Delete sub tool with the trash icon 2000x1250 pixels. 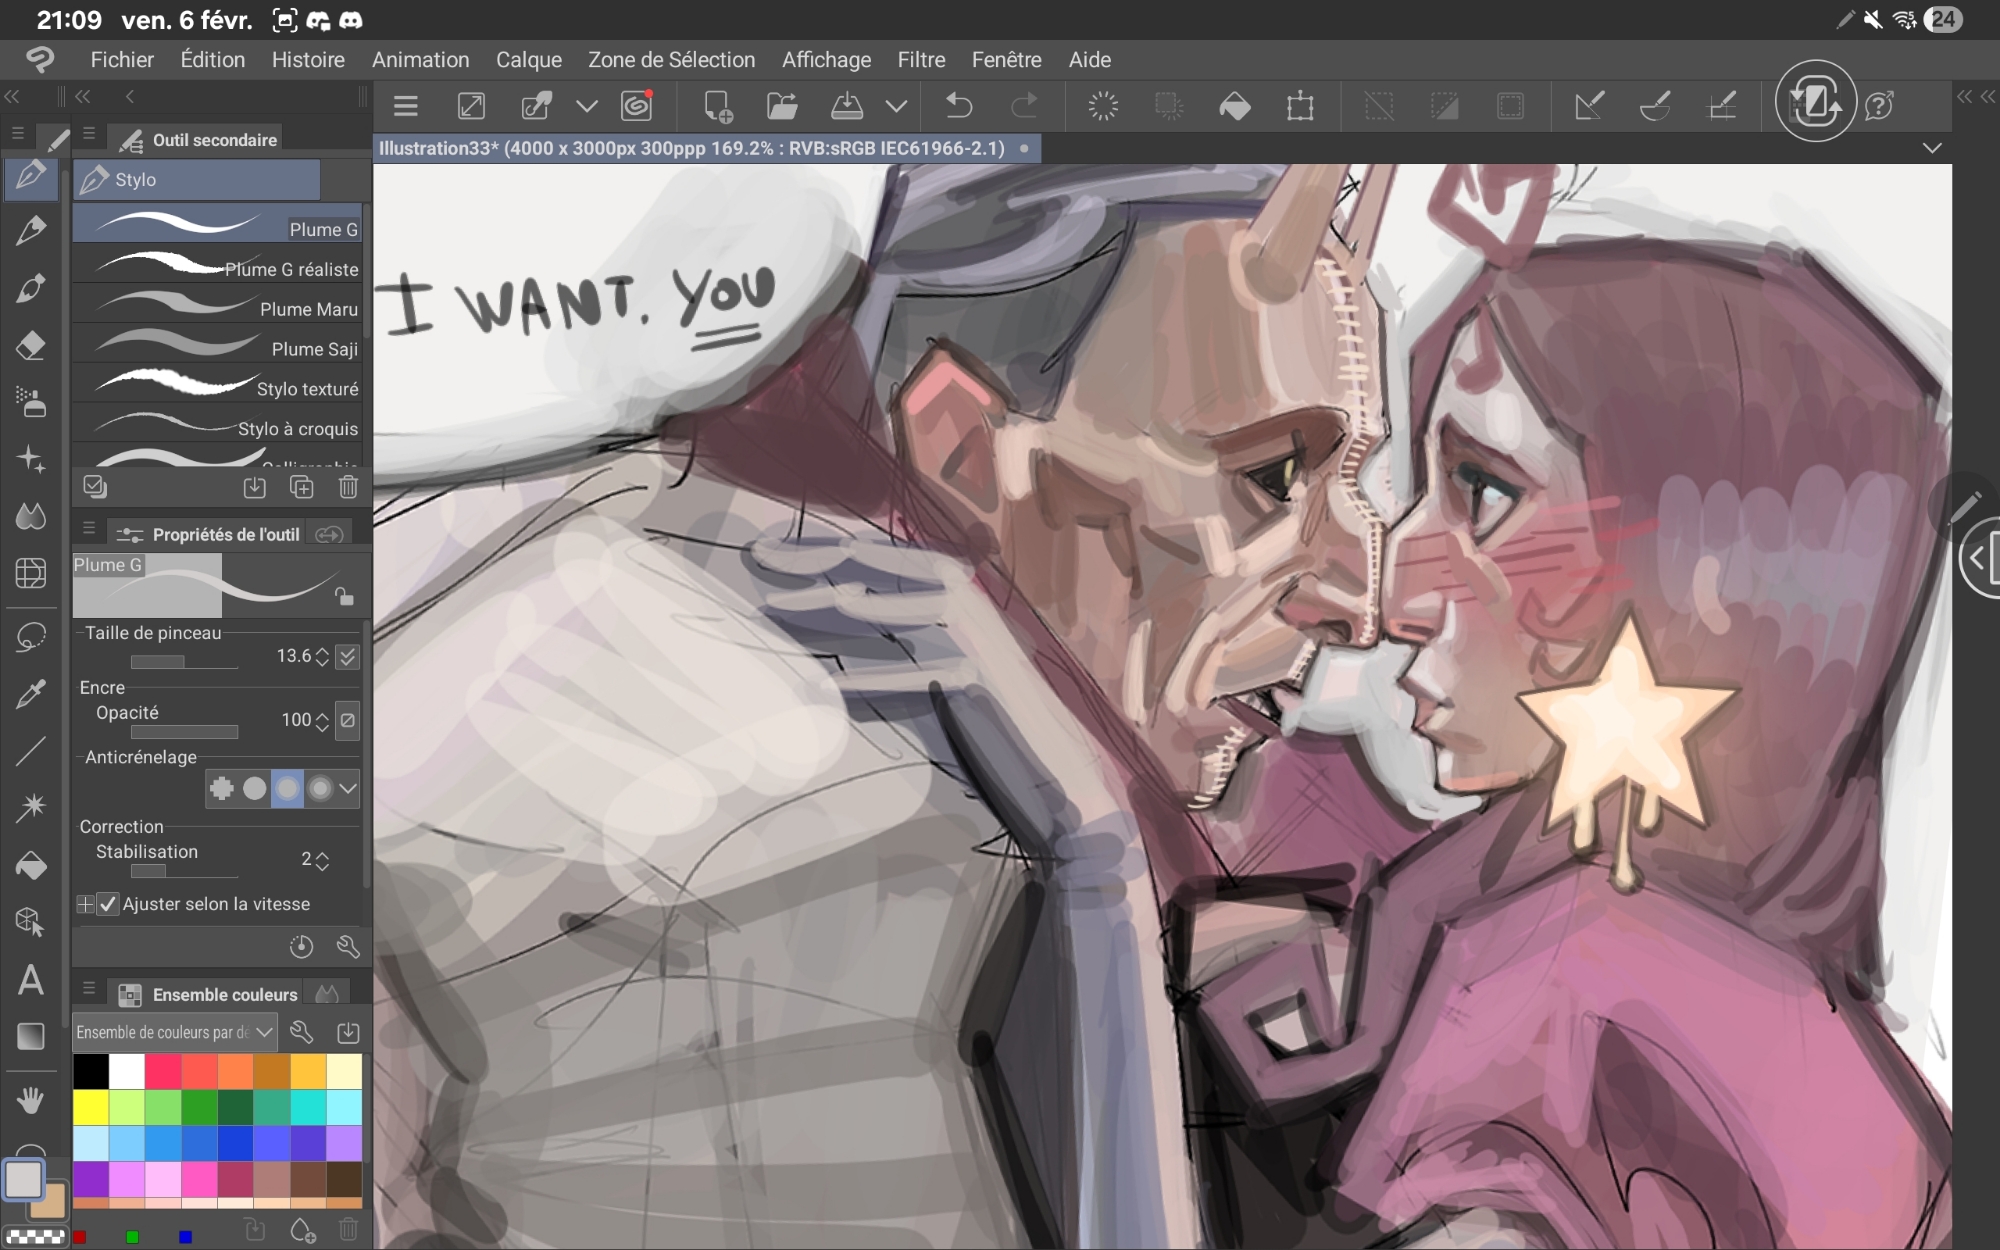coord(348,487)
